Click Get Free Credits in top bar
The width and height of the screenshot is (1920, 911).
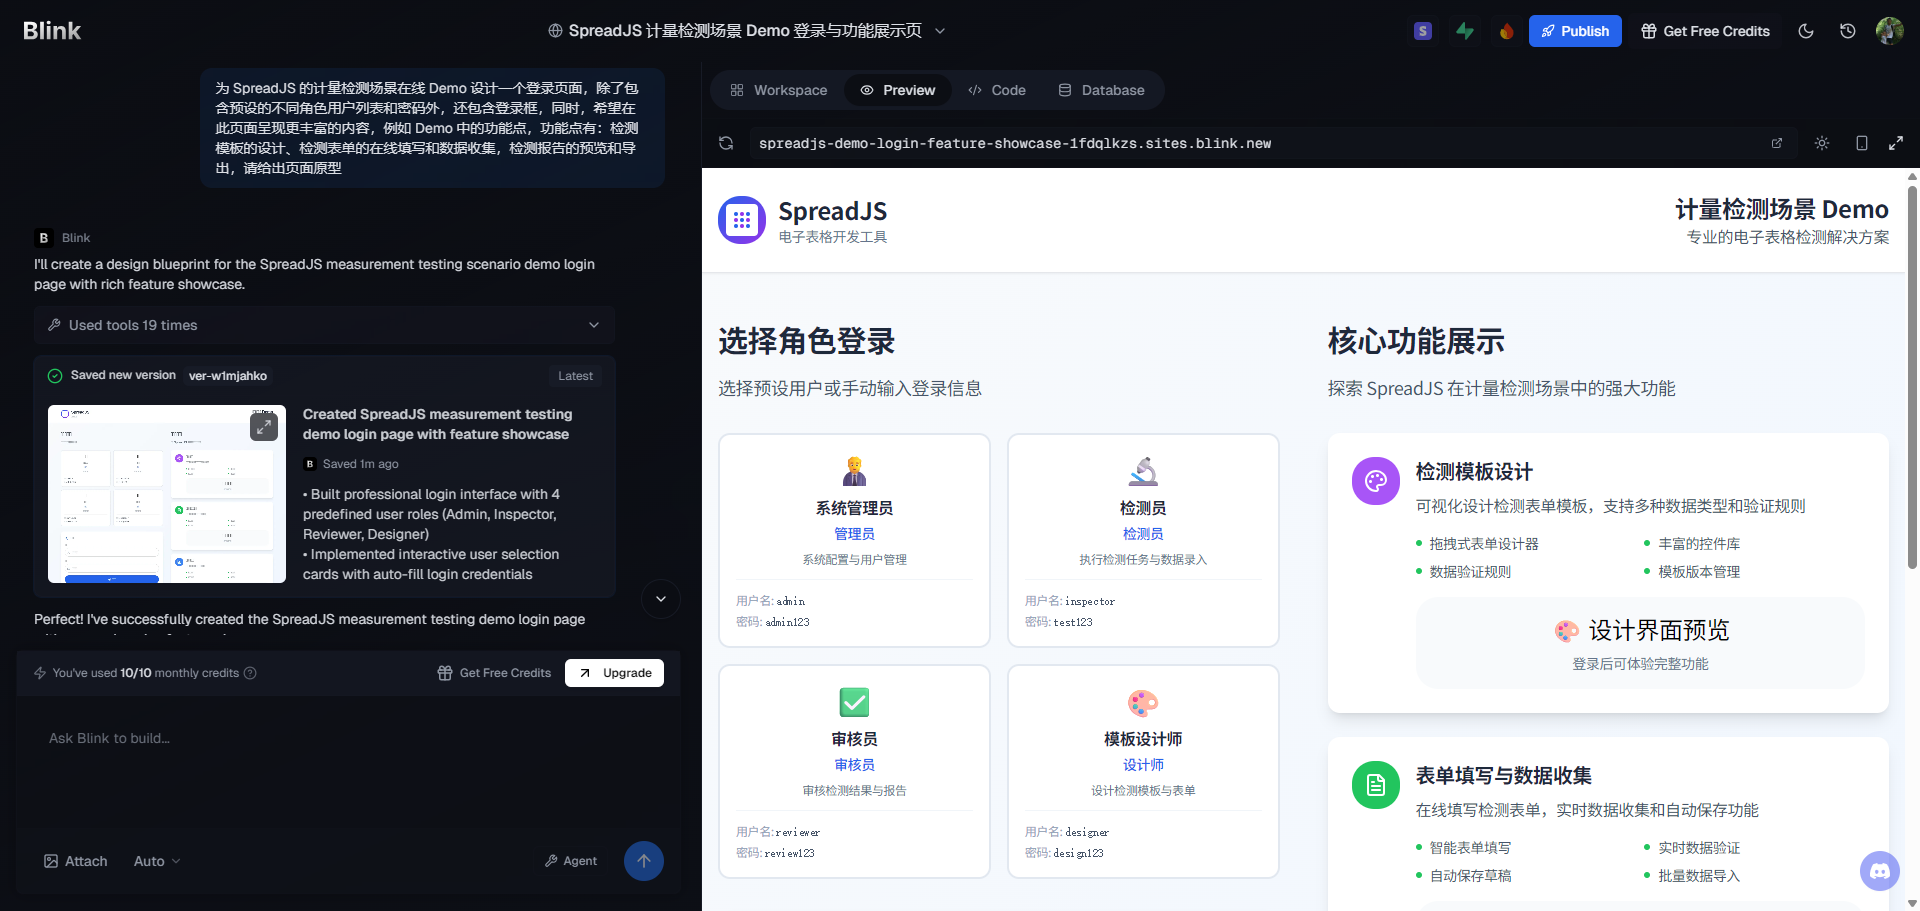coord(1706,31)
